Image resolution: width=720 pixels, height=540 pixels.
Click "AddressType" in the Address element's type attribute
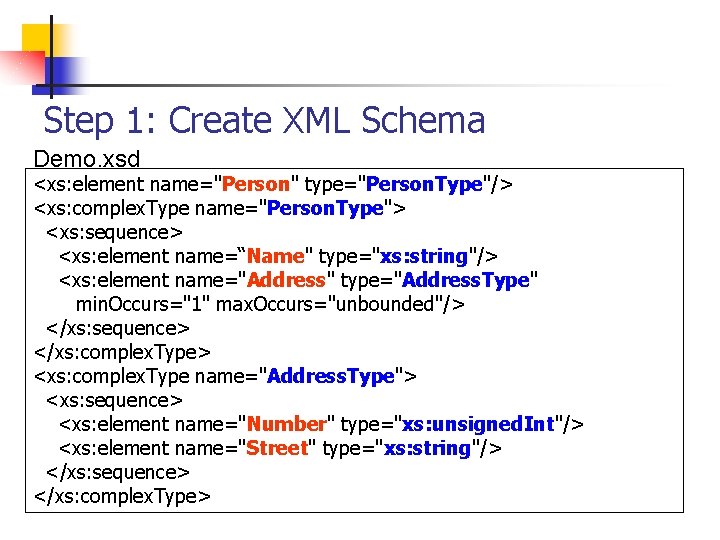tap(466, 280)
